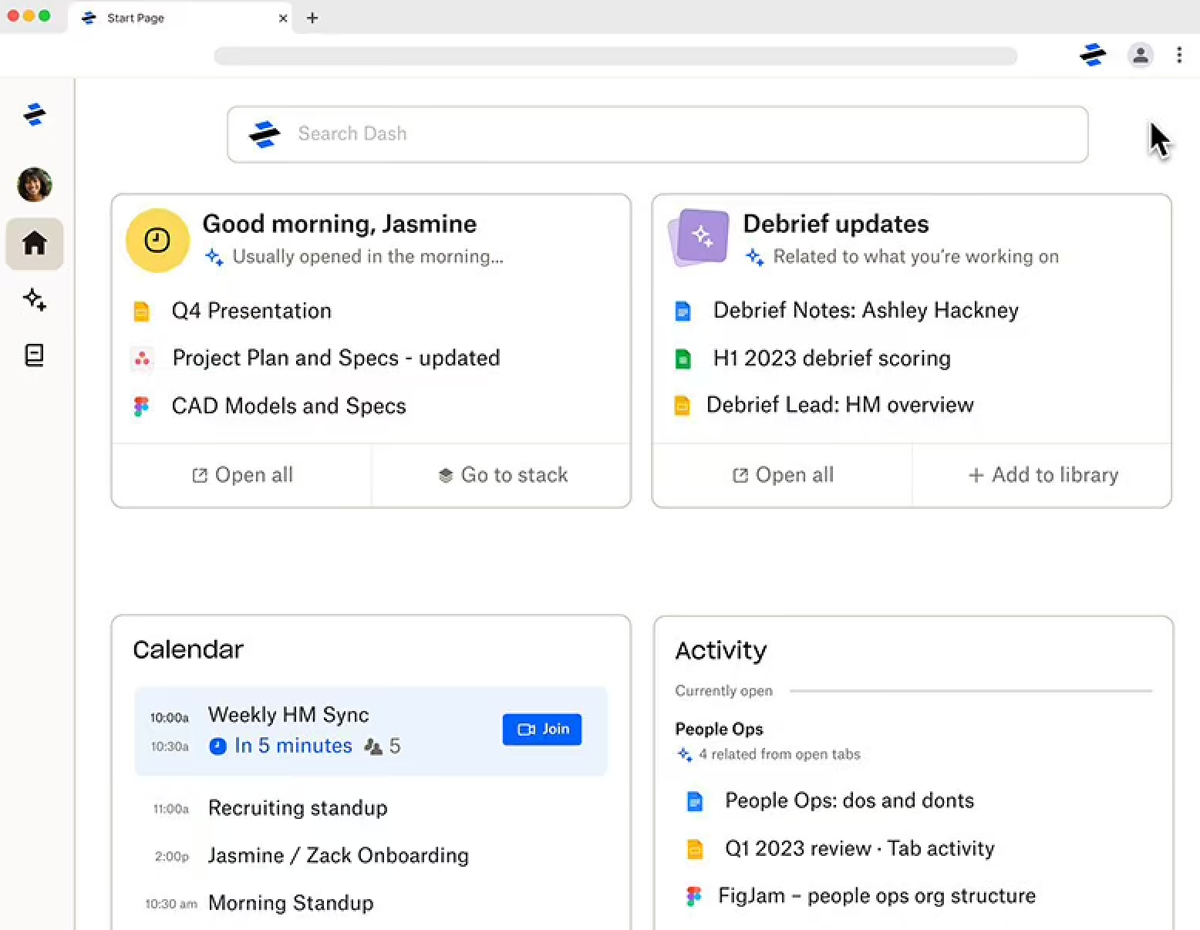Add Debrief updates to library
The height and width of the screenshot is (930, 1200).
pos(1042,475)
